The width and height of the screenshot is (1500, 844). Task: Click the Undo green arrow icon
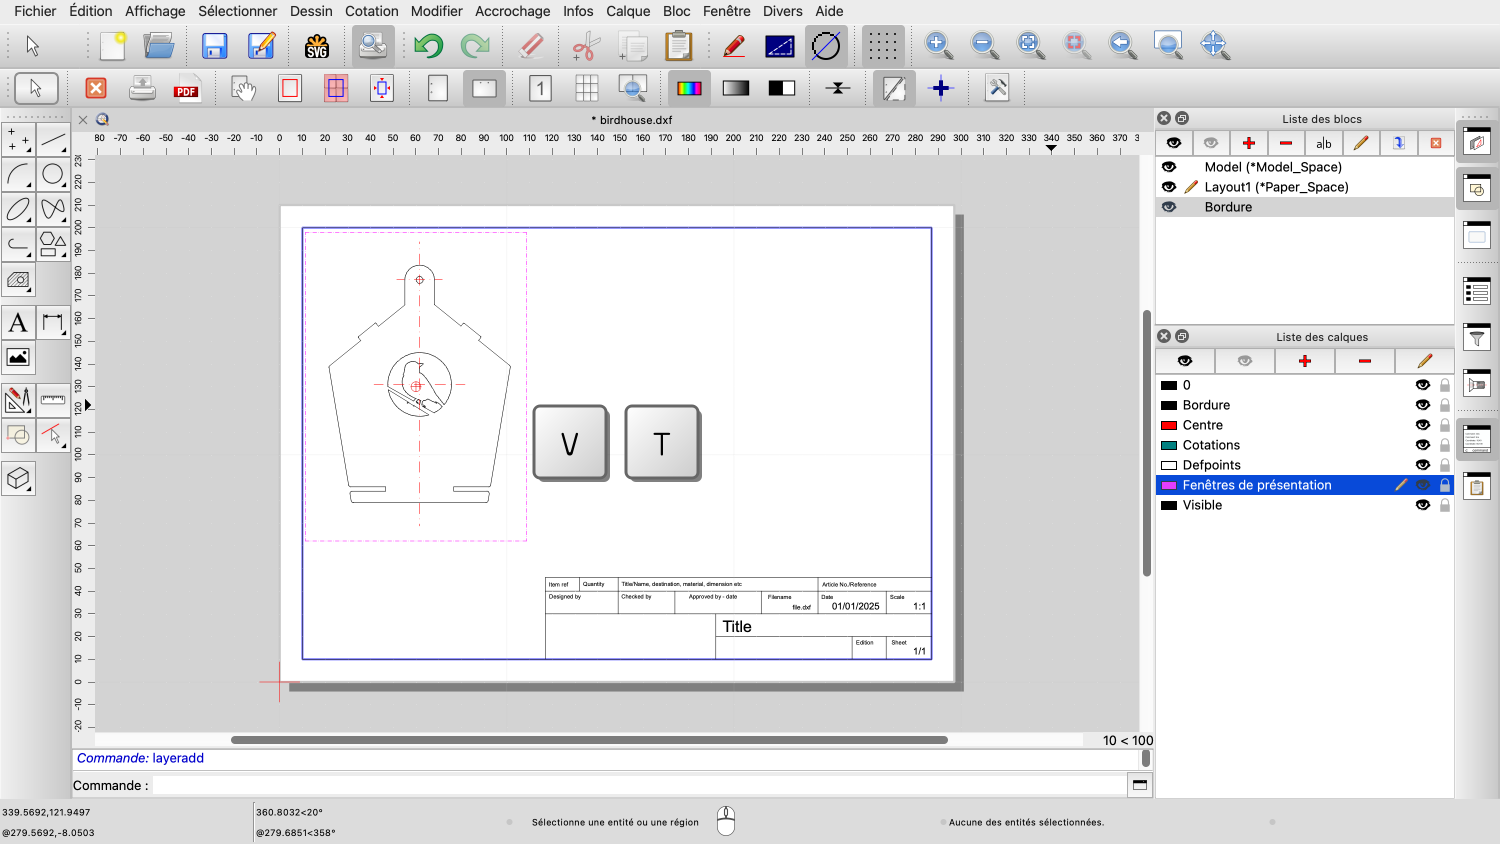(x=428, y=46)
